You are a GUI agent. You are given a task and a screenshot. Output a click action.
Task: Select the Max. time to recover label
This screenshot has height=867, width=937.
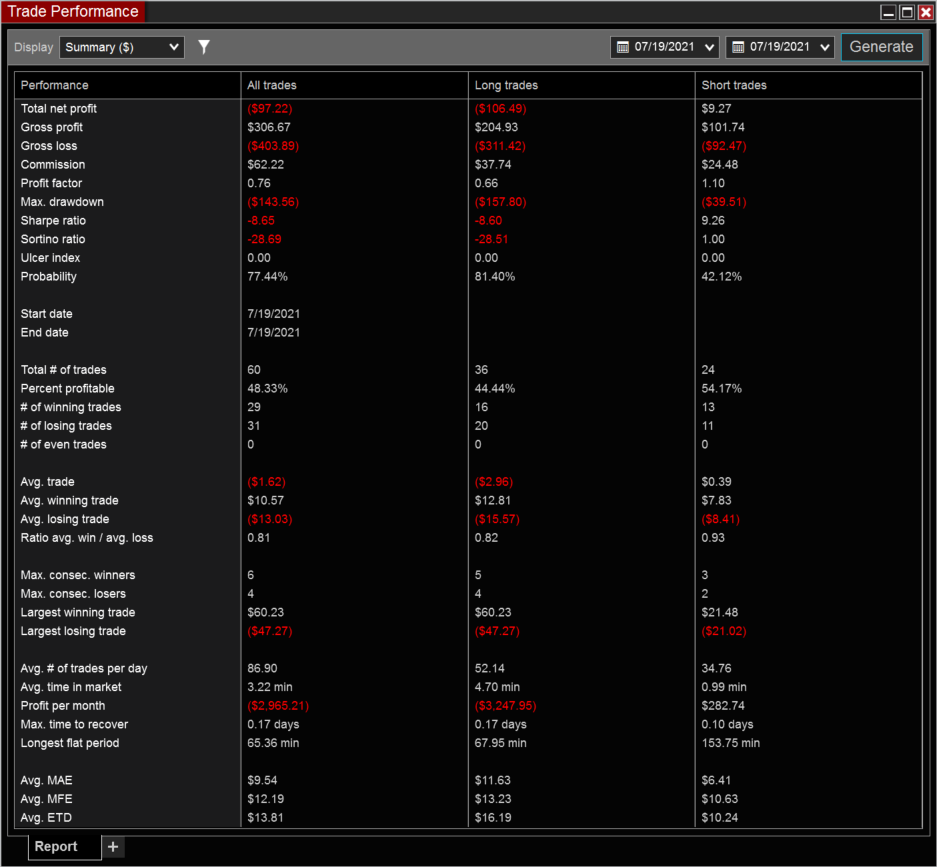point(74,724)
